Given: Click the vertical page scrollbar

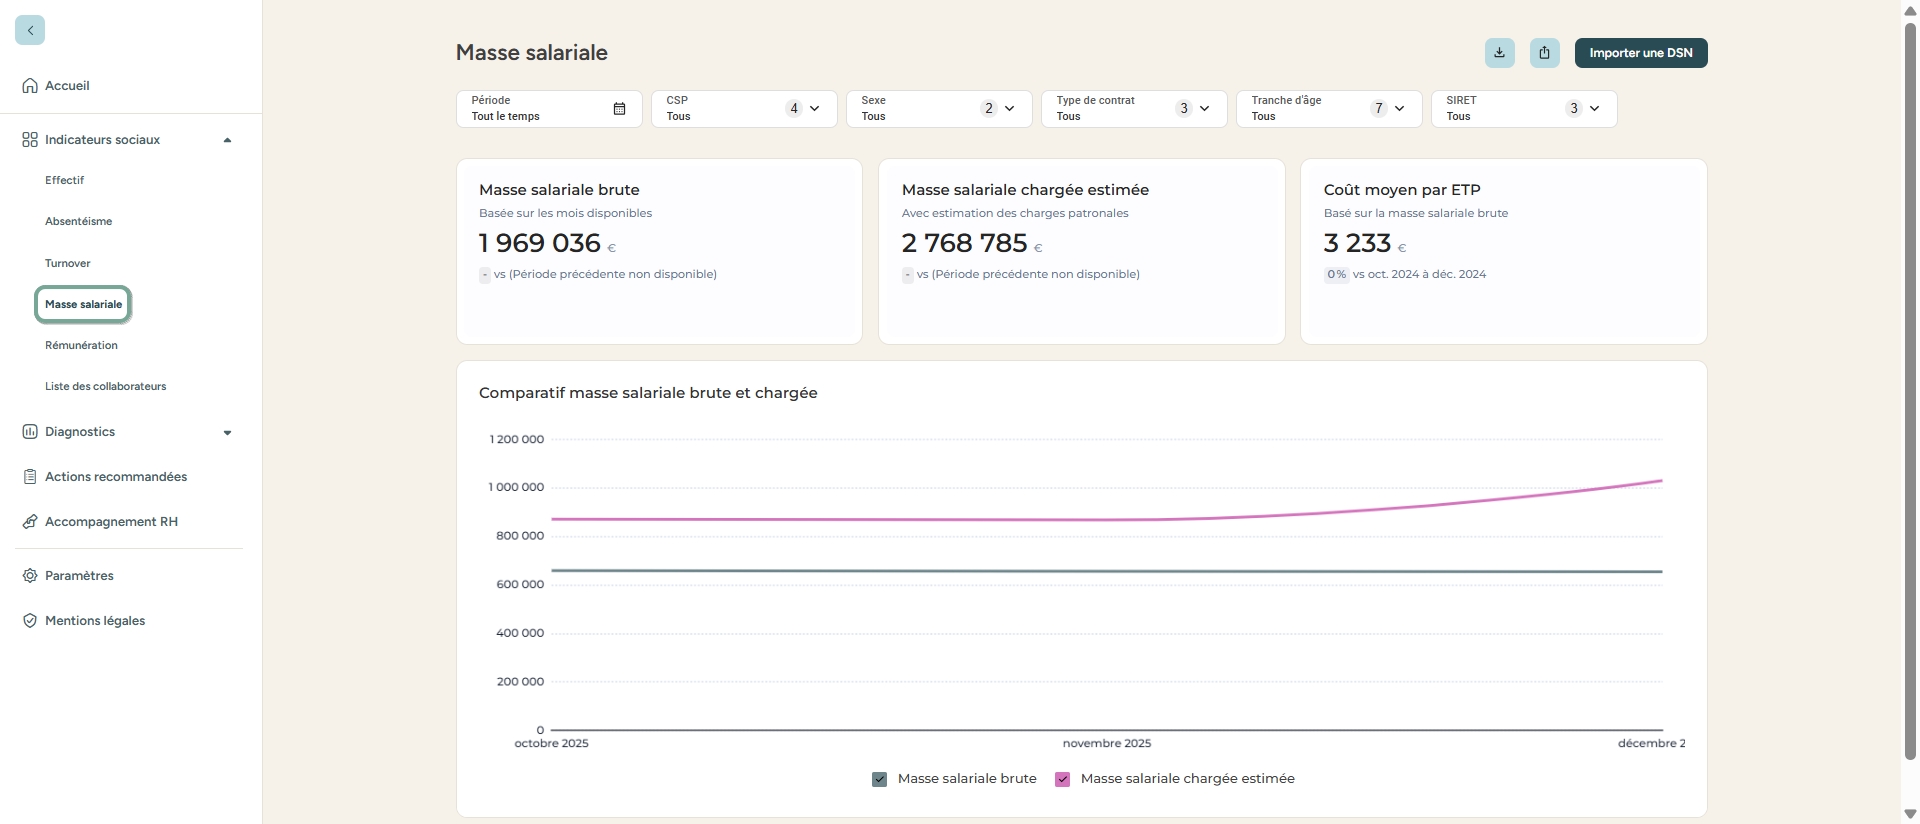Looking at the screenshot, I should click(1910, 390).
